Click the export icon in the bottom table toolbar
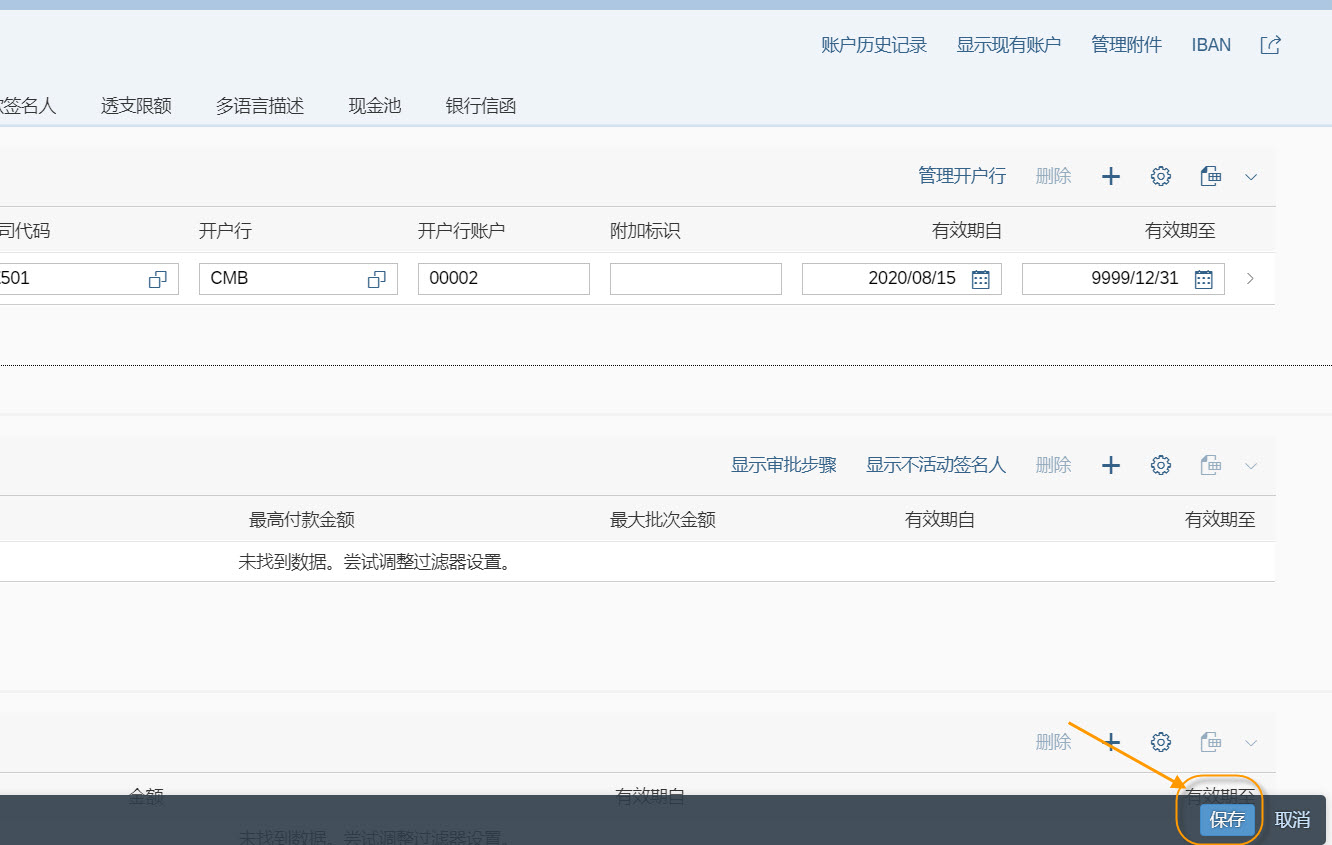The image size is (1332, 845). pyautogui.click(x=1210, y=741)
